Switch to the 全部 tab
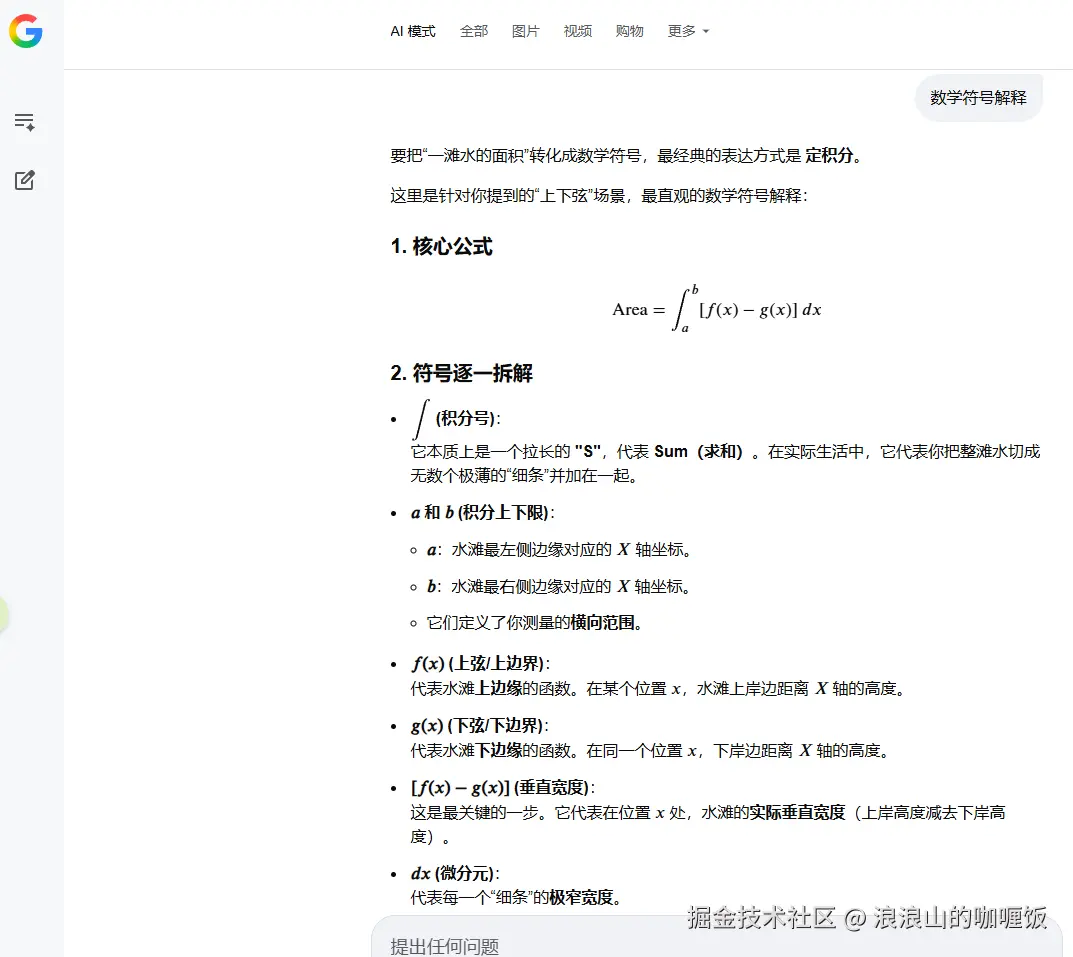Screen dimensions: 1073x957 (x=473, y=31)
